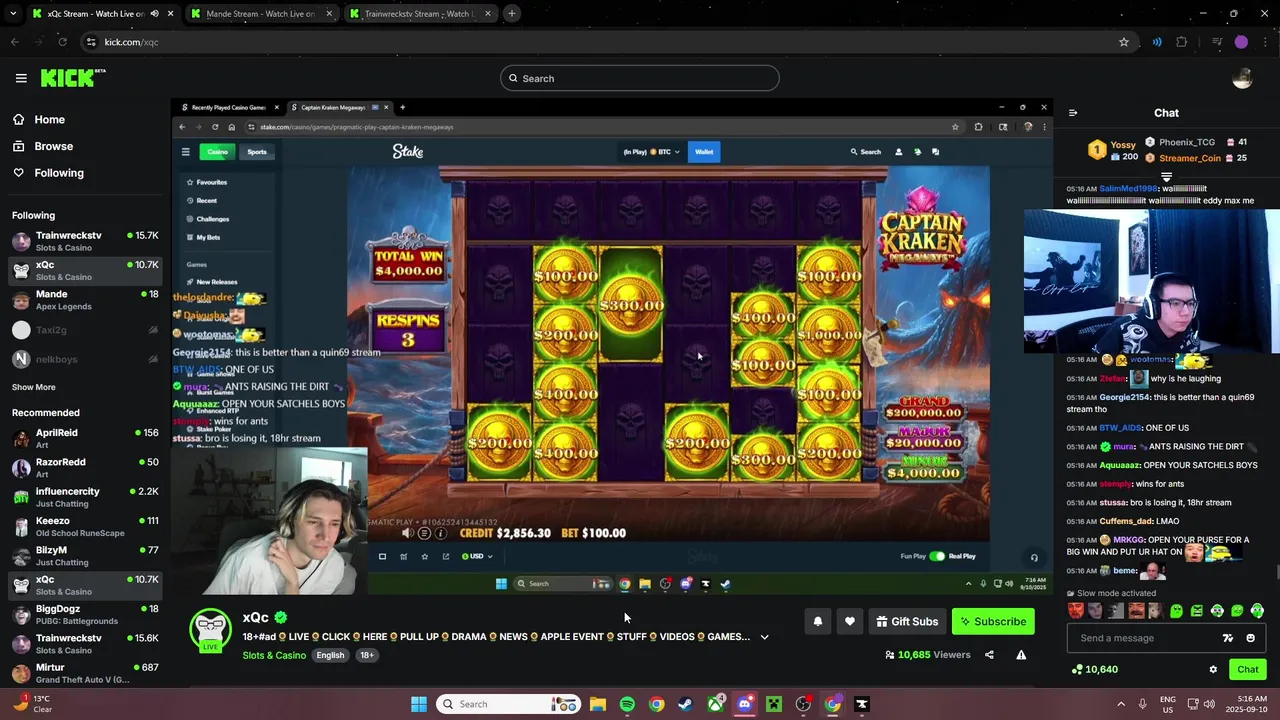Open Chrome tab search dropdown

(13, 14)
